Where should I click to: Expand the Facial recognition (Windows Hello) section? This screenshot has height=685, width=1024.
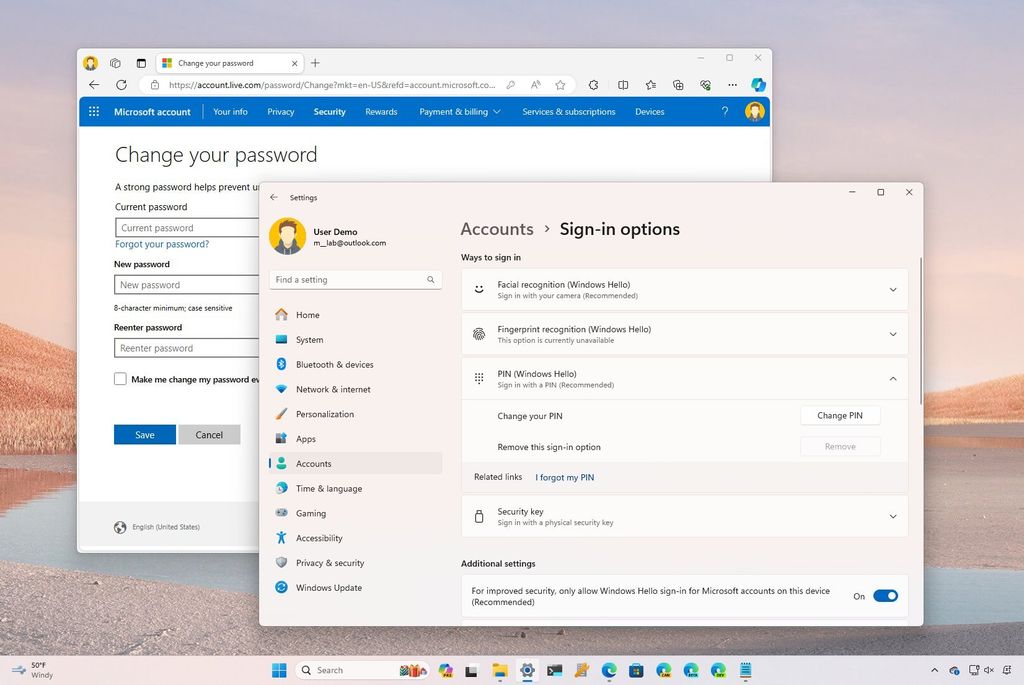click(893, 289)
